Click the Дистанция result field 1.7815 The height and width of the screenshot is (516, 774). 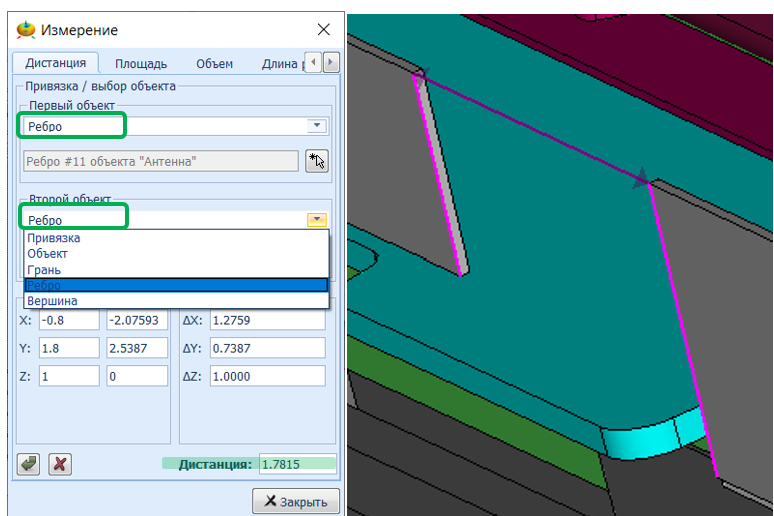click(296, 464)
